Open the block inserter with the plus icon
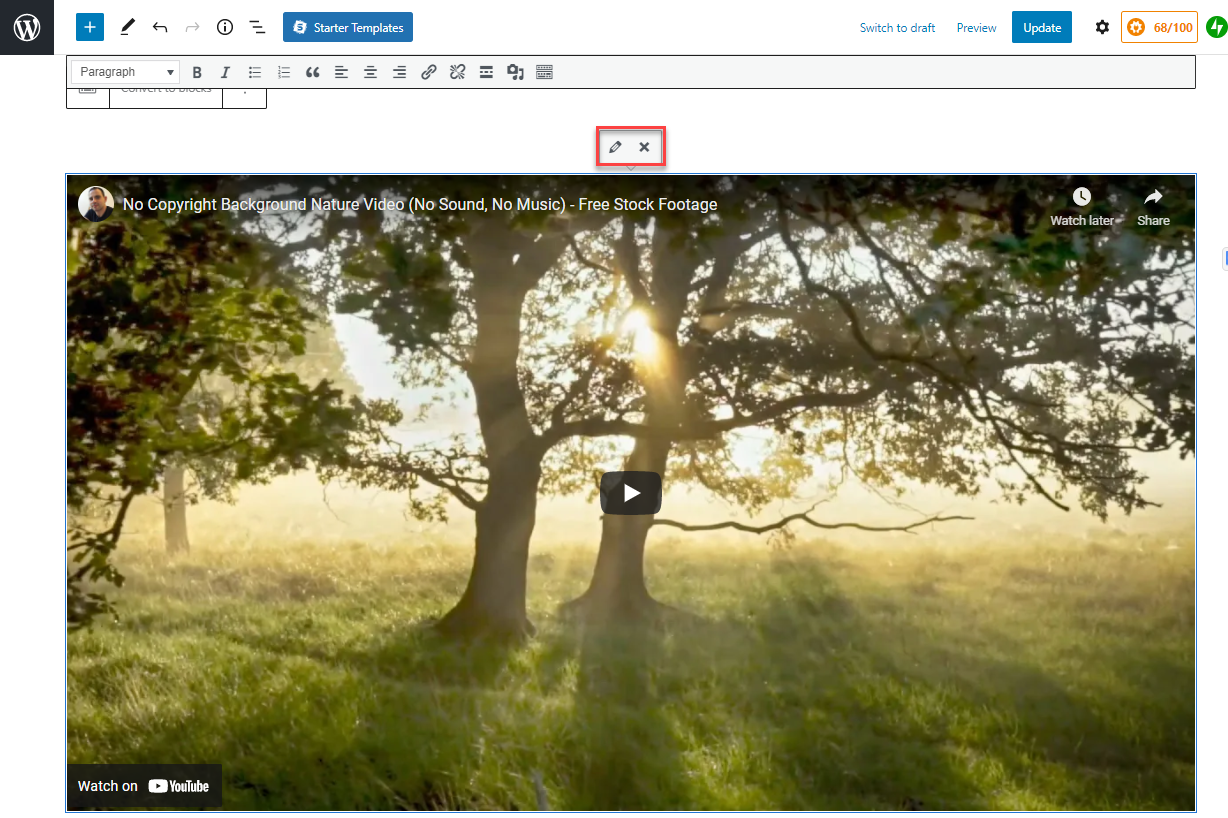The width and height of the screenshot is (1228, 818). 89,27
